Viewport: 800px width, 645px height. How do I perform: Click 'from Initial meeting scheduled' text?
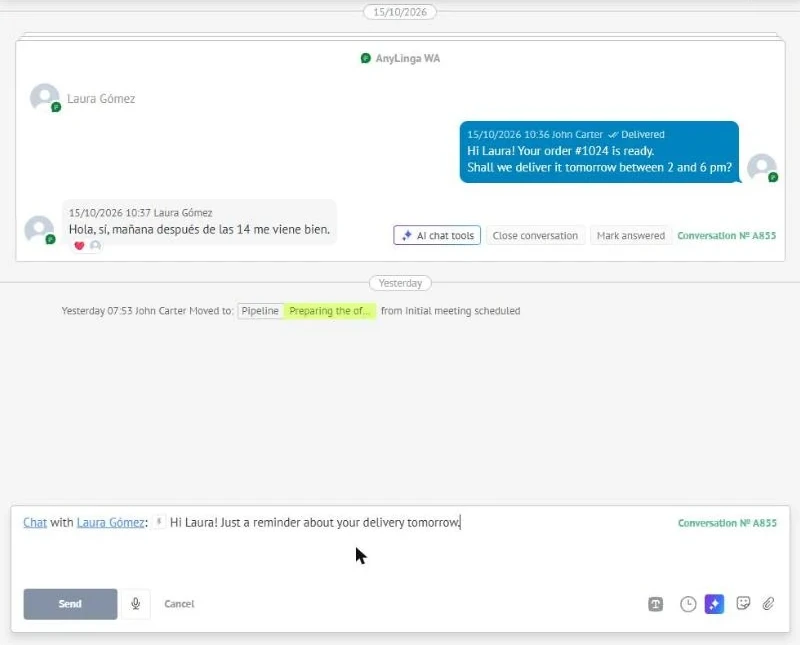coord(451,311)
